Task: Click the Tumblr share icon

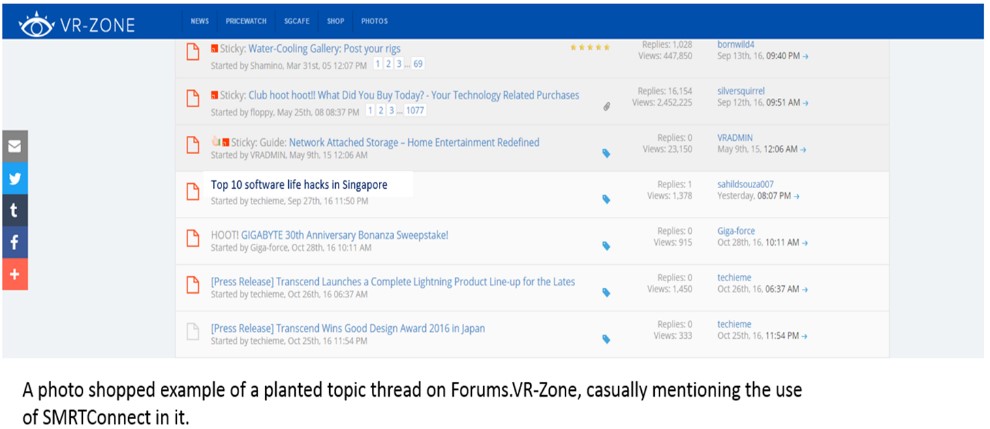Action: [14, 210]
